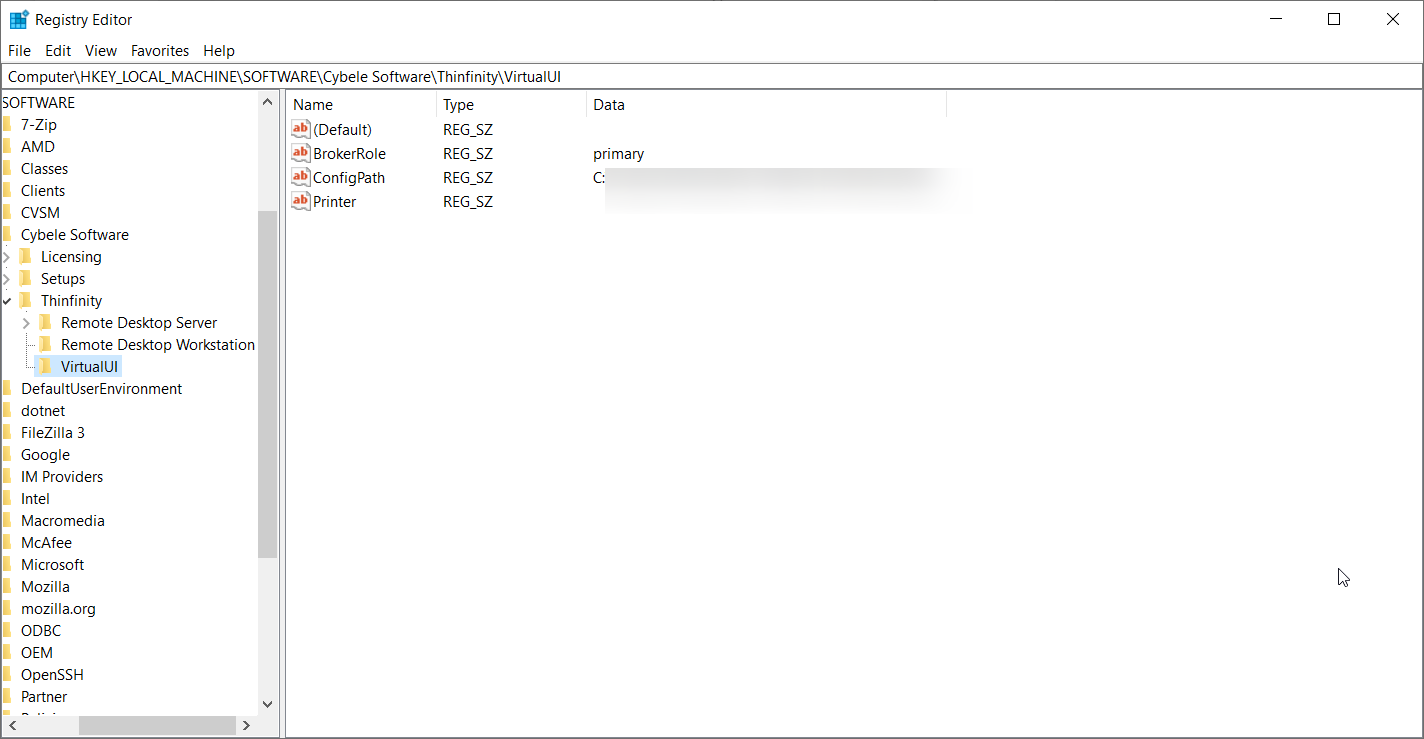
Task: Expand the Licensing key
Action: (x=7, y=257)
